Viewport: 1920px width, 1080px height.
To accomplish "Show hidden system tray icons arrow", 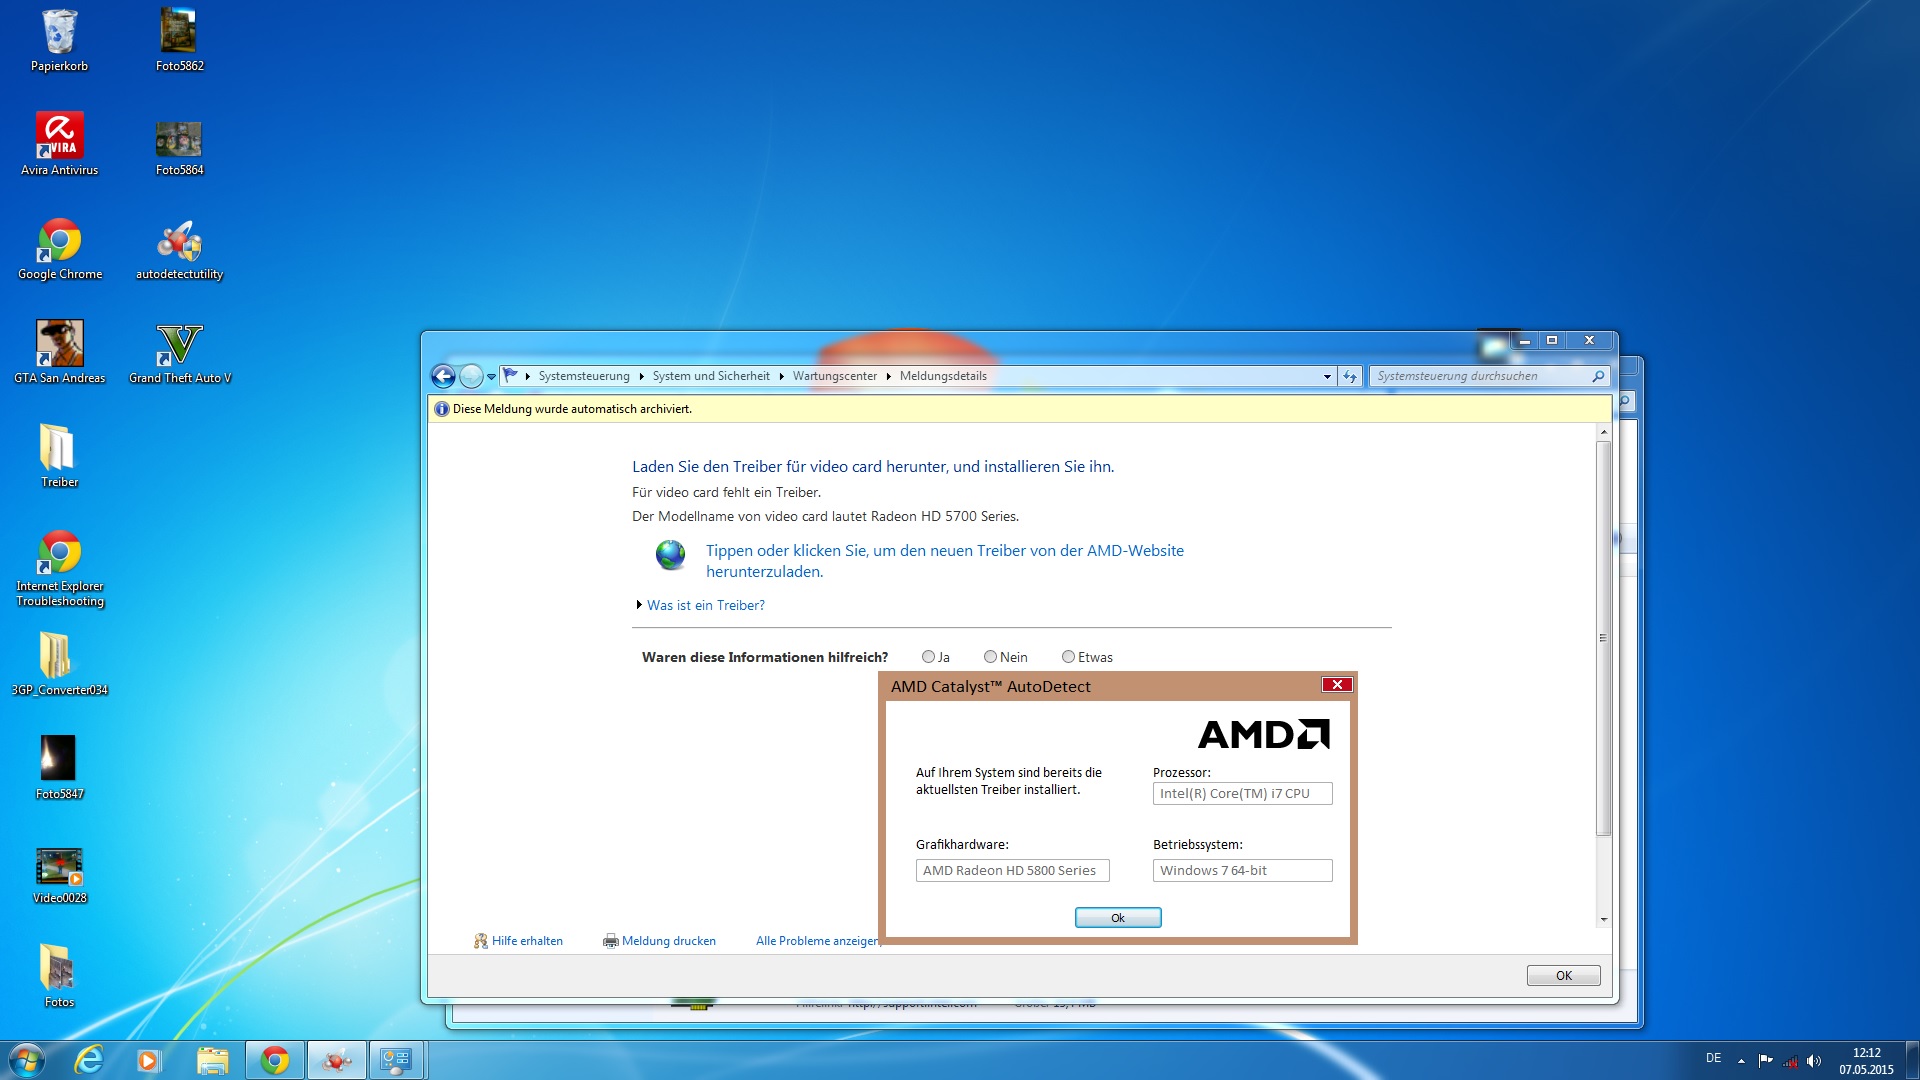I will (1741, 1061).
